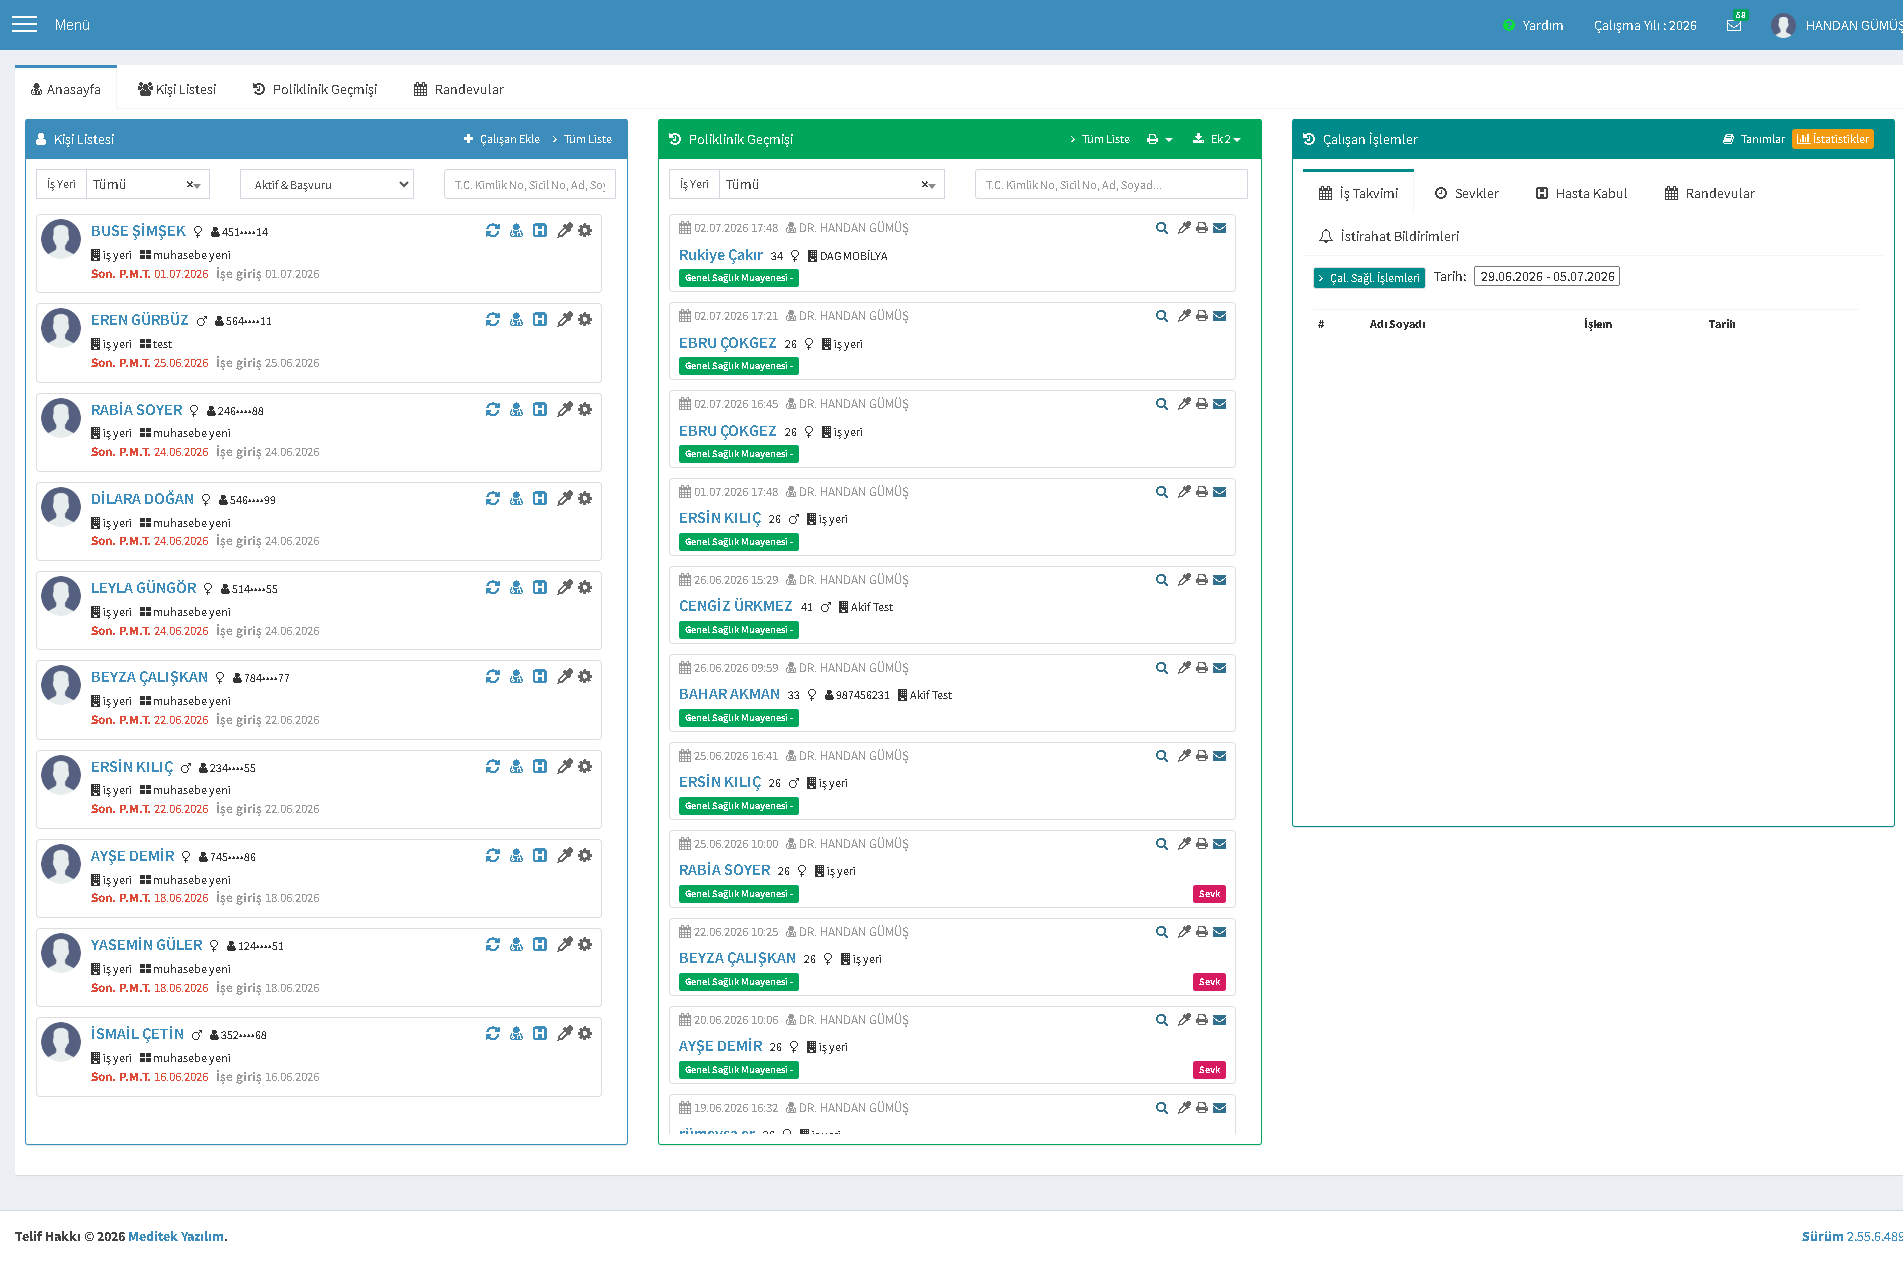Open magnifier icon on Rukiye Çakır record
The height and width of the screenshot is (1261, 1903).
pos(1161,228)
